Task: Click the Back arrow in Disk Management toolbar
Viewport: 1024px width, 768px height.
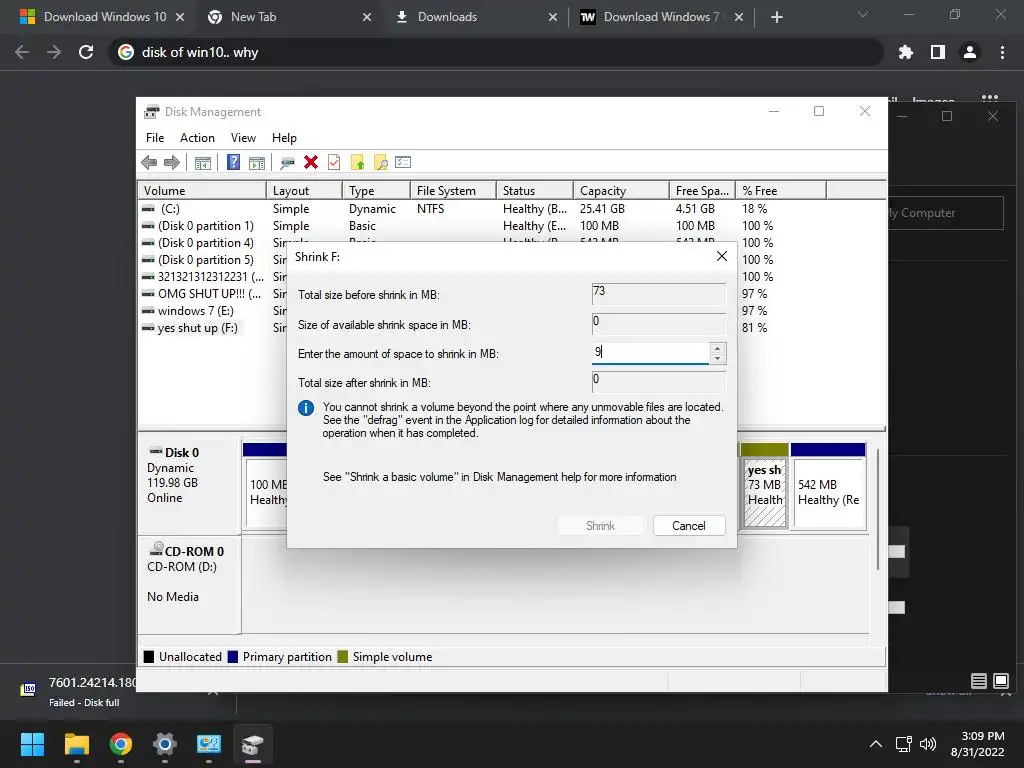Action: point(149,163)
